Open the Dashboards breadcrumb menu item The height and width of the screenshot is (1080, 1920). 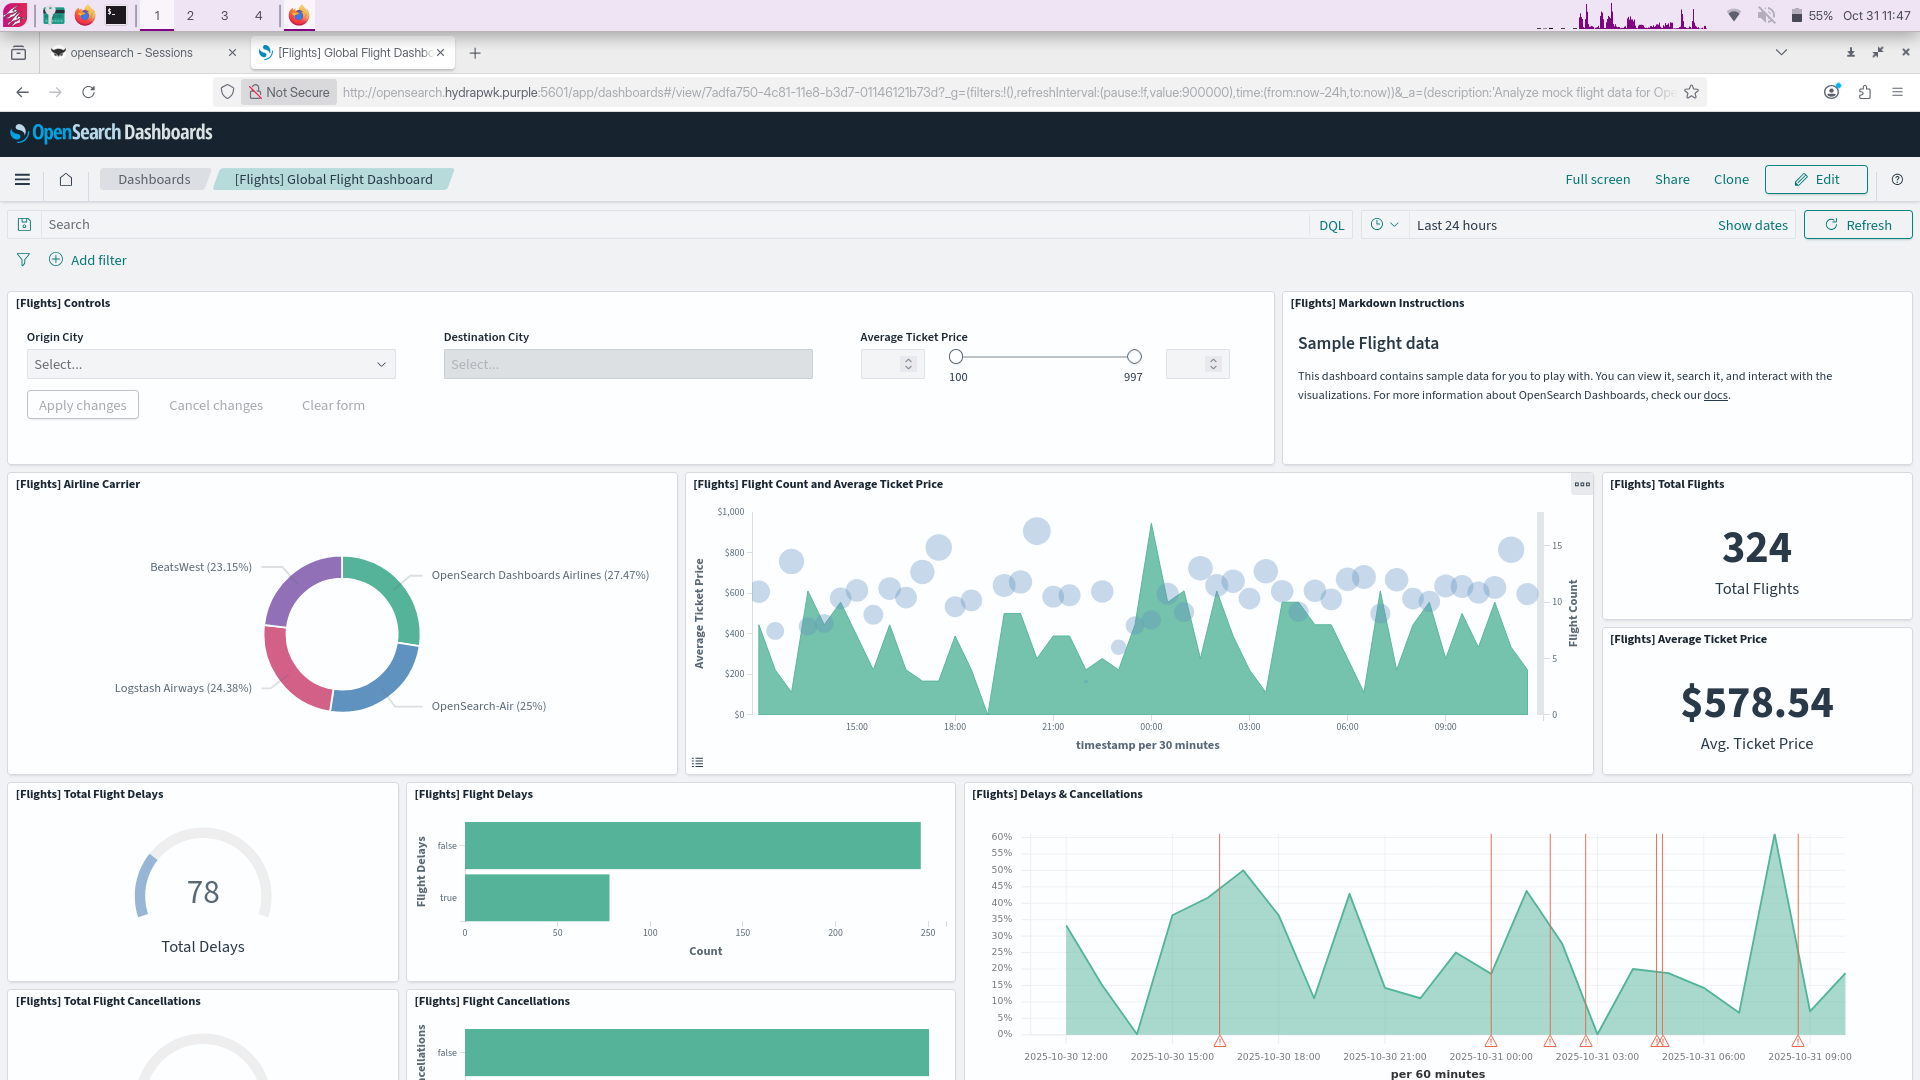(x=154, y=179)
